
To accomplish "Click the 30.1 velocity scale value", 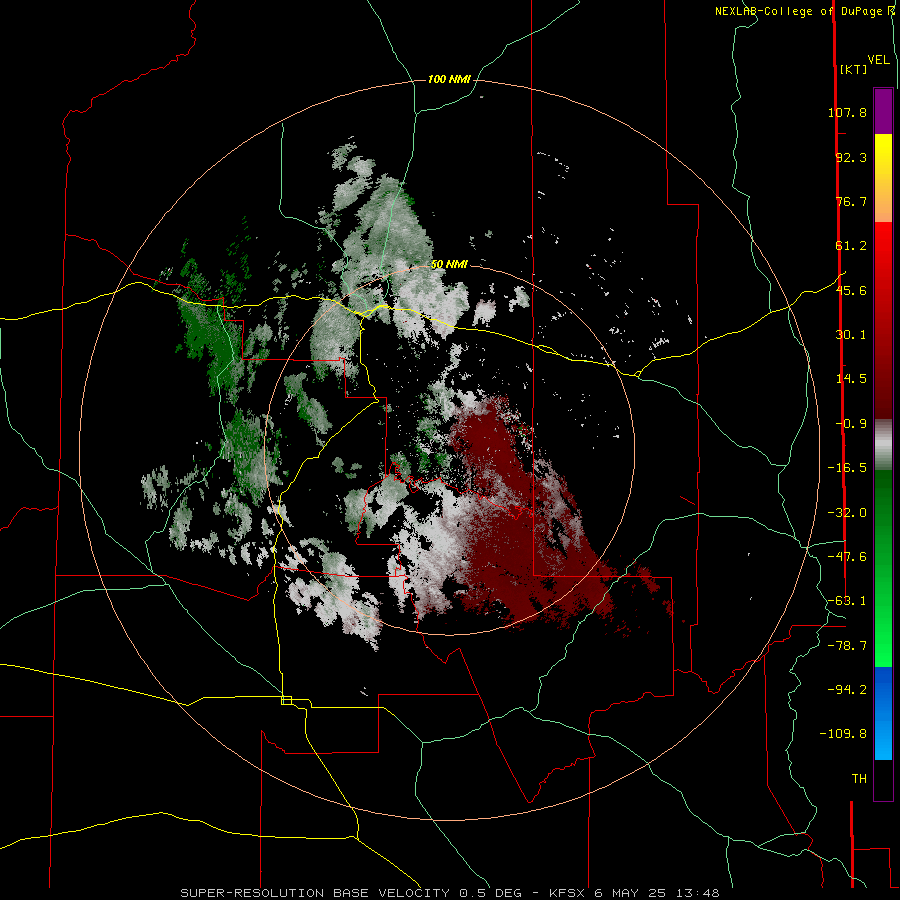I will (851, 335).
